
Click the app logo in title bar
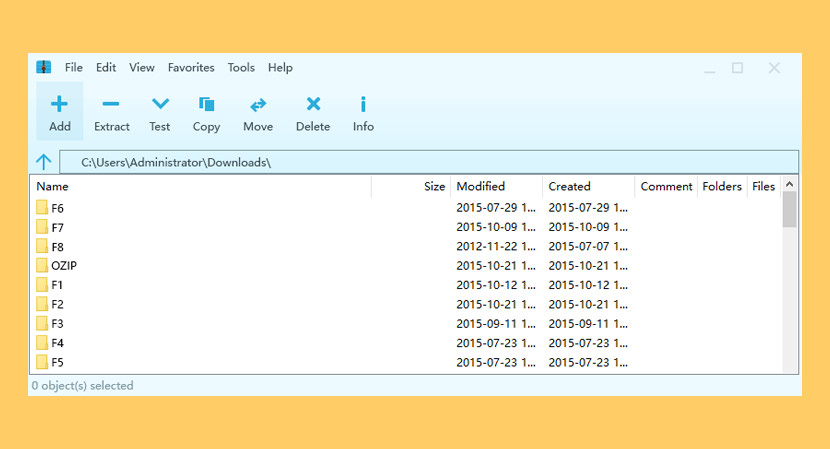point(44,68)
